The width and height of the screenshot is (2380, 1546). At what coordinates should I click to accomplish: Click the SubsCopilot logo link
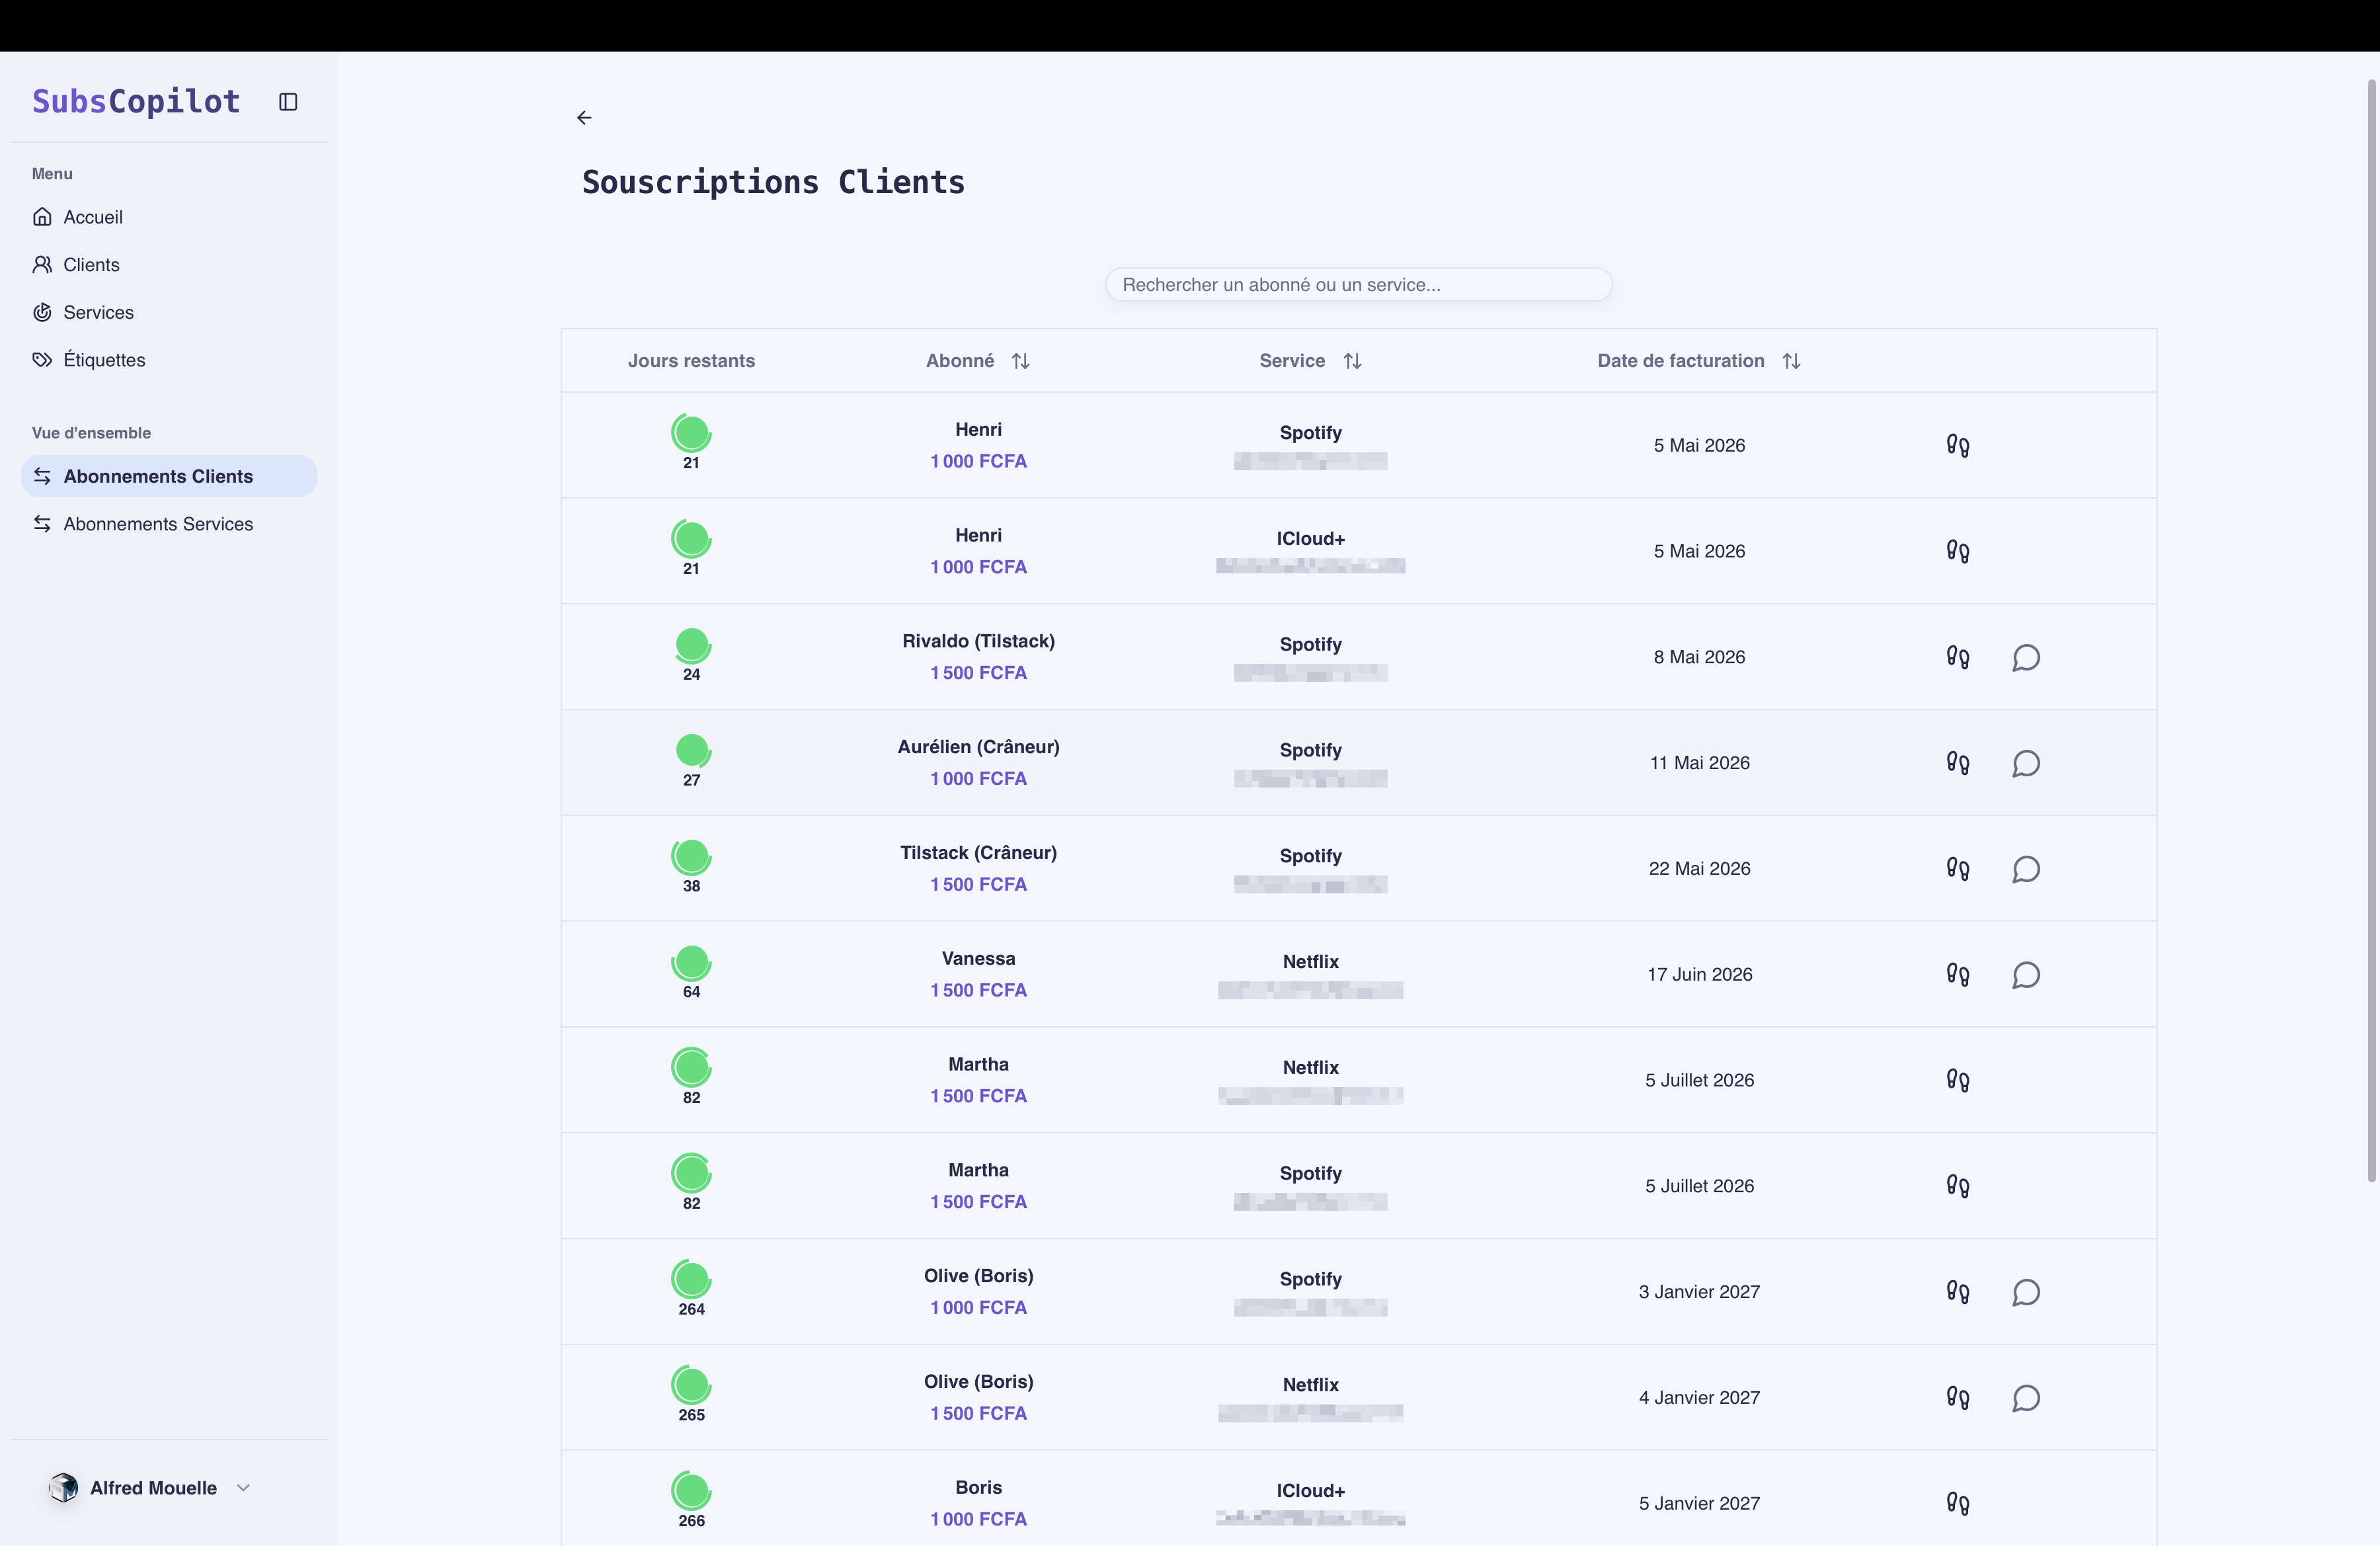coord(136,101)
